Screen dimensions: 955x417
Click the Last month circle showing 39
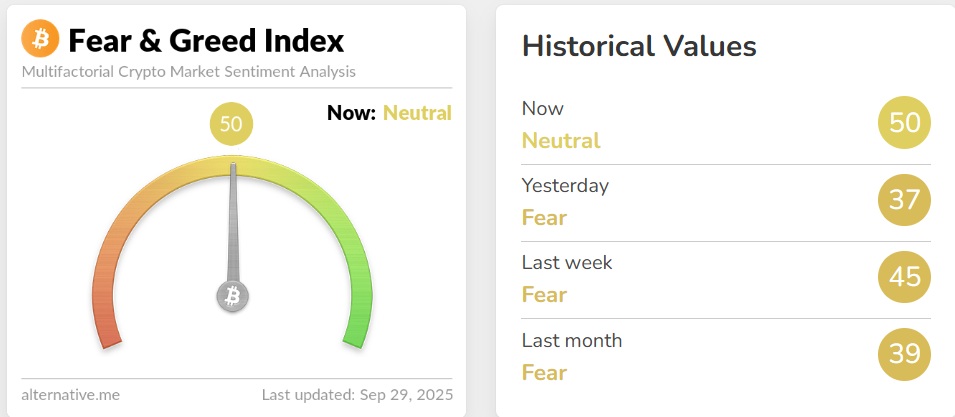[x=904, y=354]
